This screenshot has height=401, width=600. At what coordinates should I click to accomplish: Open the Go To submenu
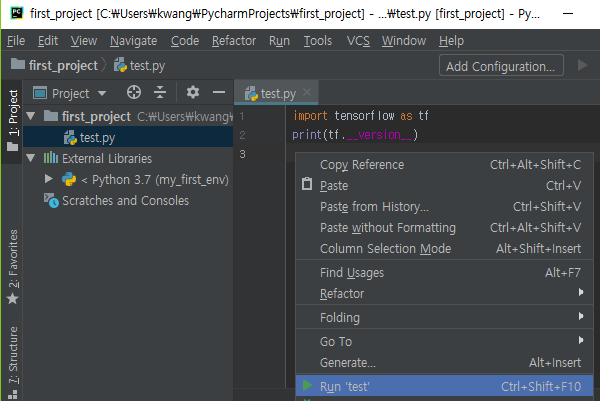click(x=444, y=342)
